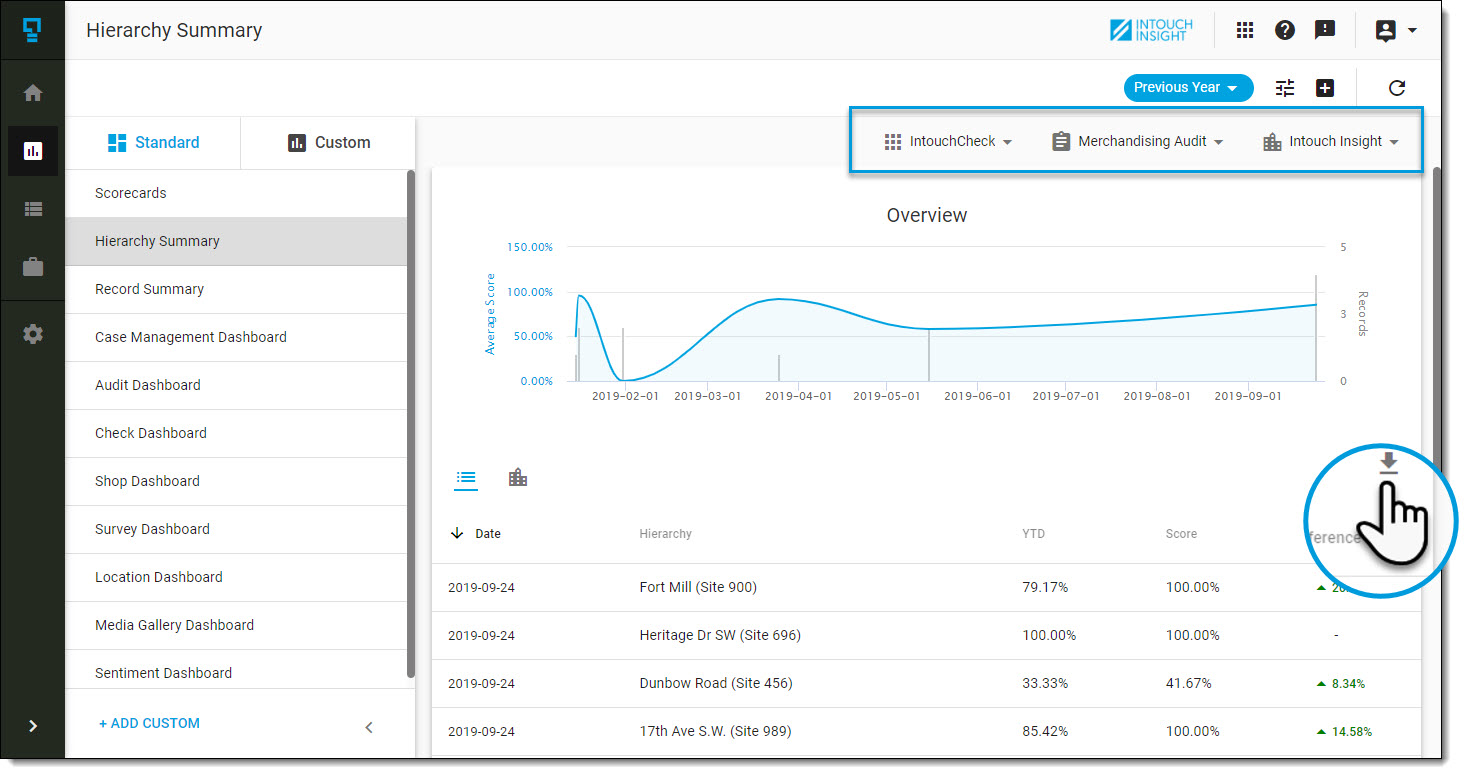Switch to the Custom dashboards tab

[x=328, y=142]
